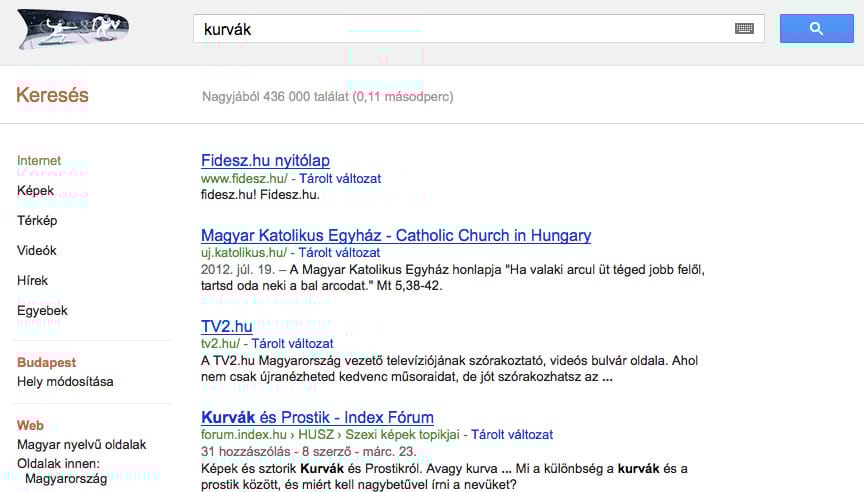Viewport: 864px width, 492px height.
Task: Open the Magyar Katolikus Egyház result title
Action: [x=396, y=235]
